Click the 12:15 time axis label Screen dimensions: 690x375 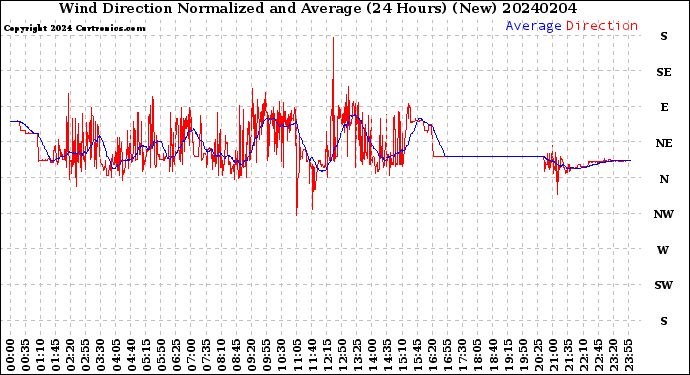tap(326, 355)
